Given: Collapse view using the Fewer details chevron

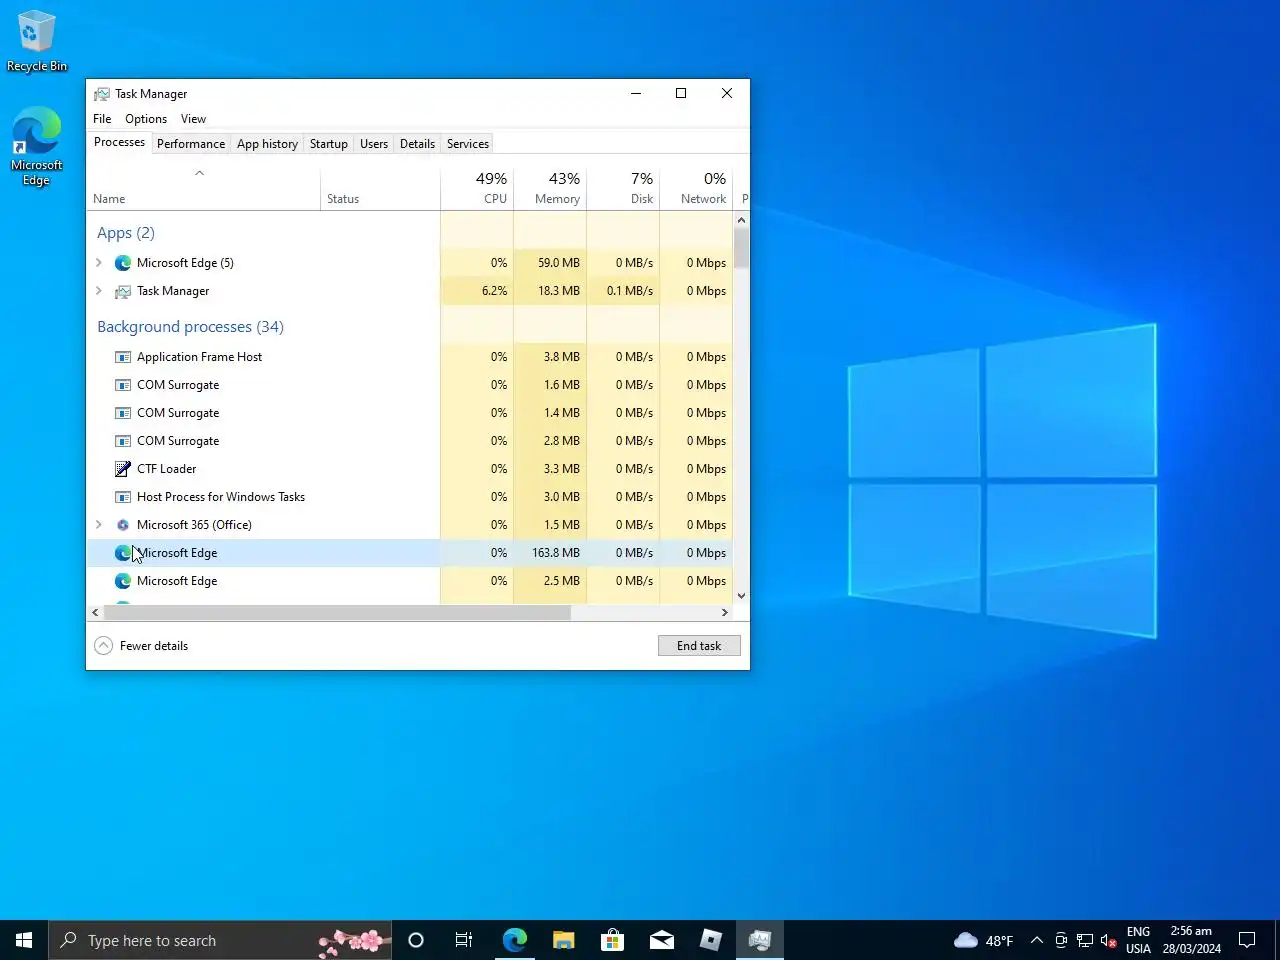Looking at the screenshot, I should [103, 646].
